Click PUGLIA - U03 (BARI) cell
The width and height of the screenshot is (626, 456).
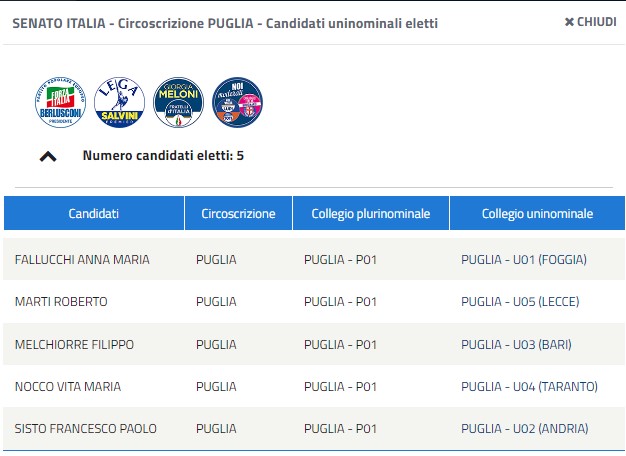(x=516, y=344)
